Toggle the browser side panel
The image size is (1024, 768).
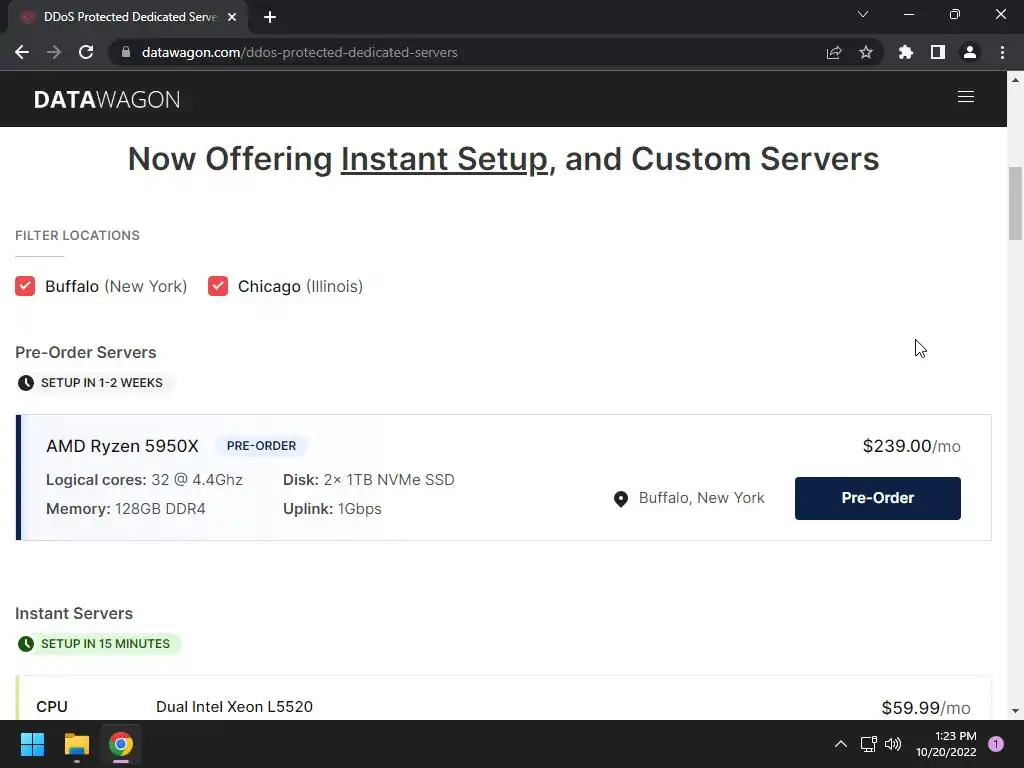point(938,52)
